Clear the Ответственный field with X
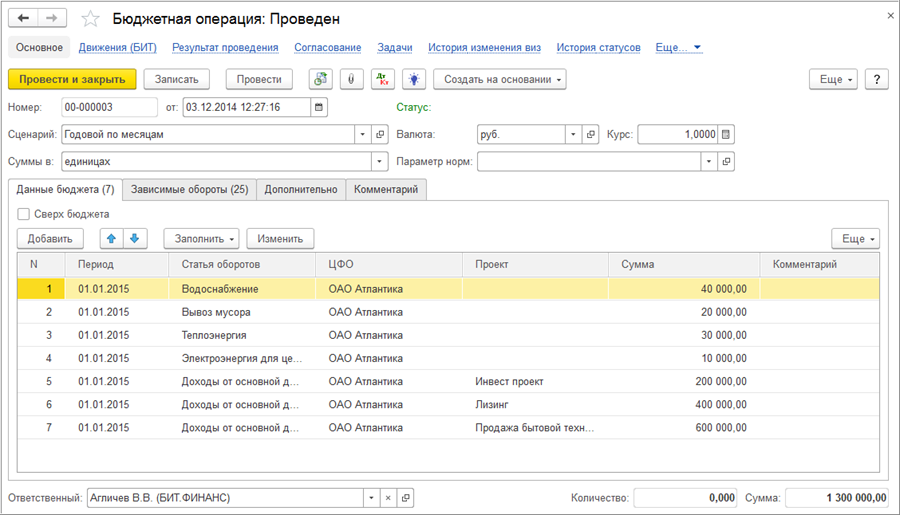 (388, 497)
